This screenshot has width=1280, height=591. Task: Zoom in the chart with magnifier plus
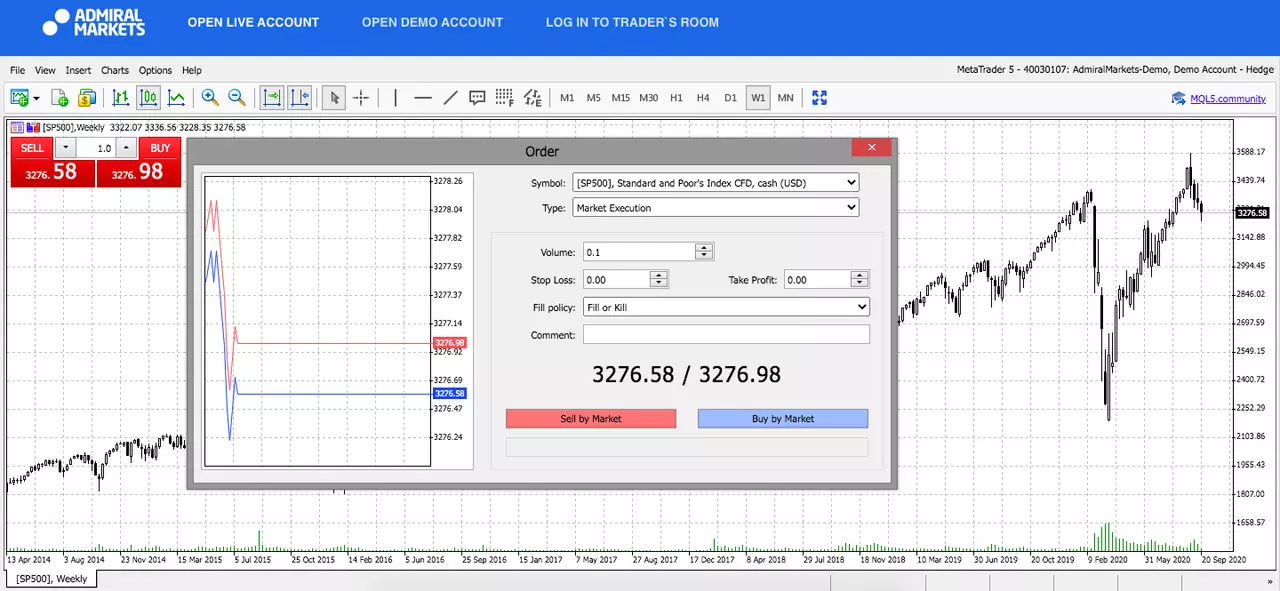(x=210, y=98)
